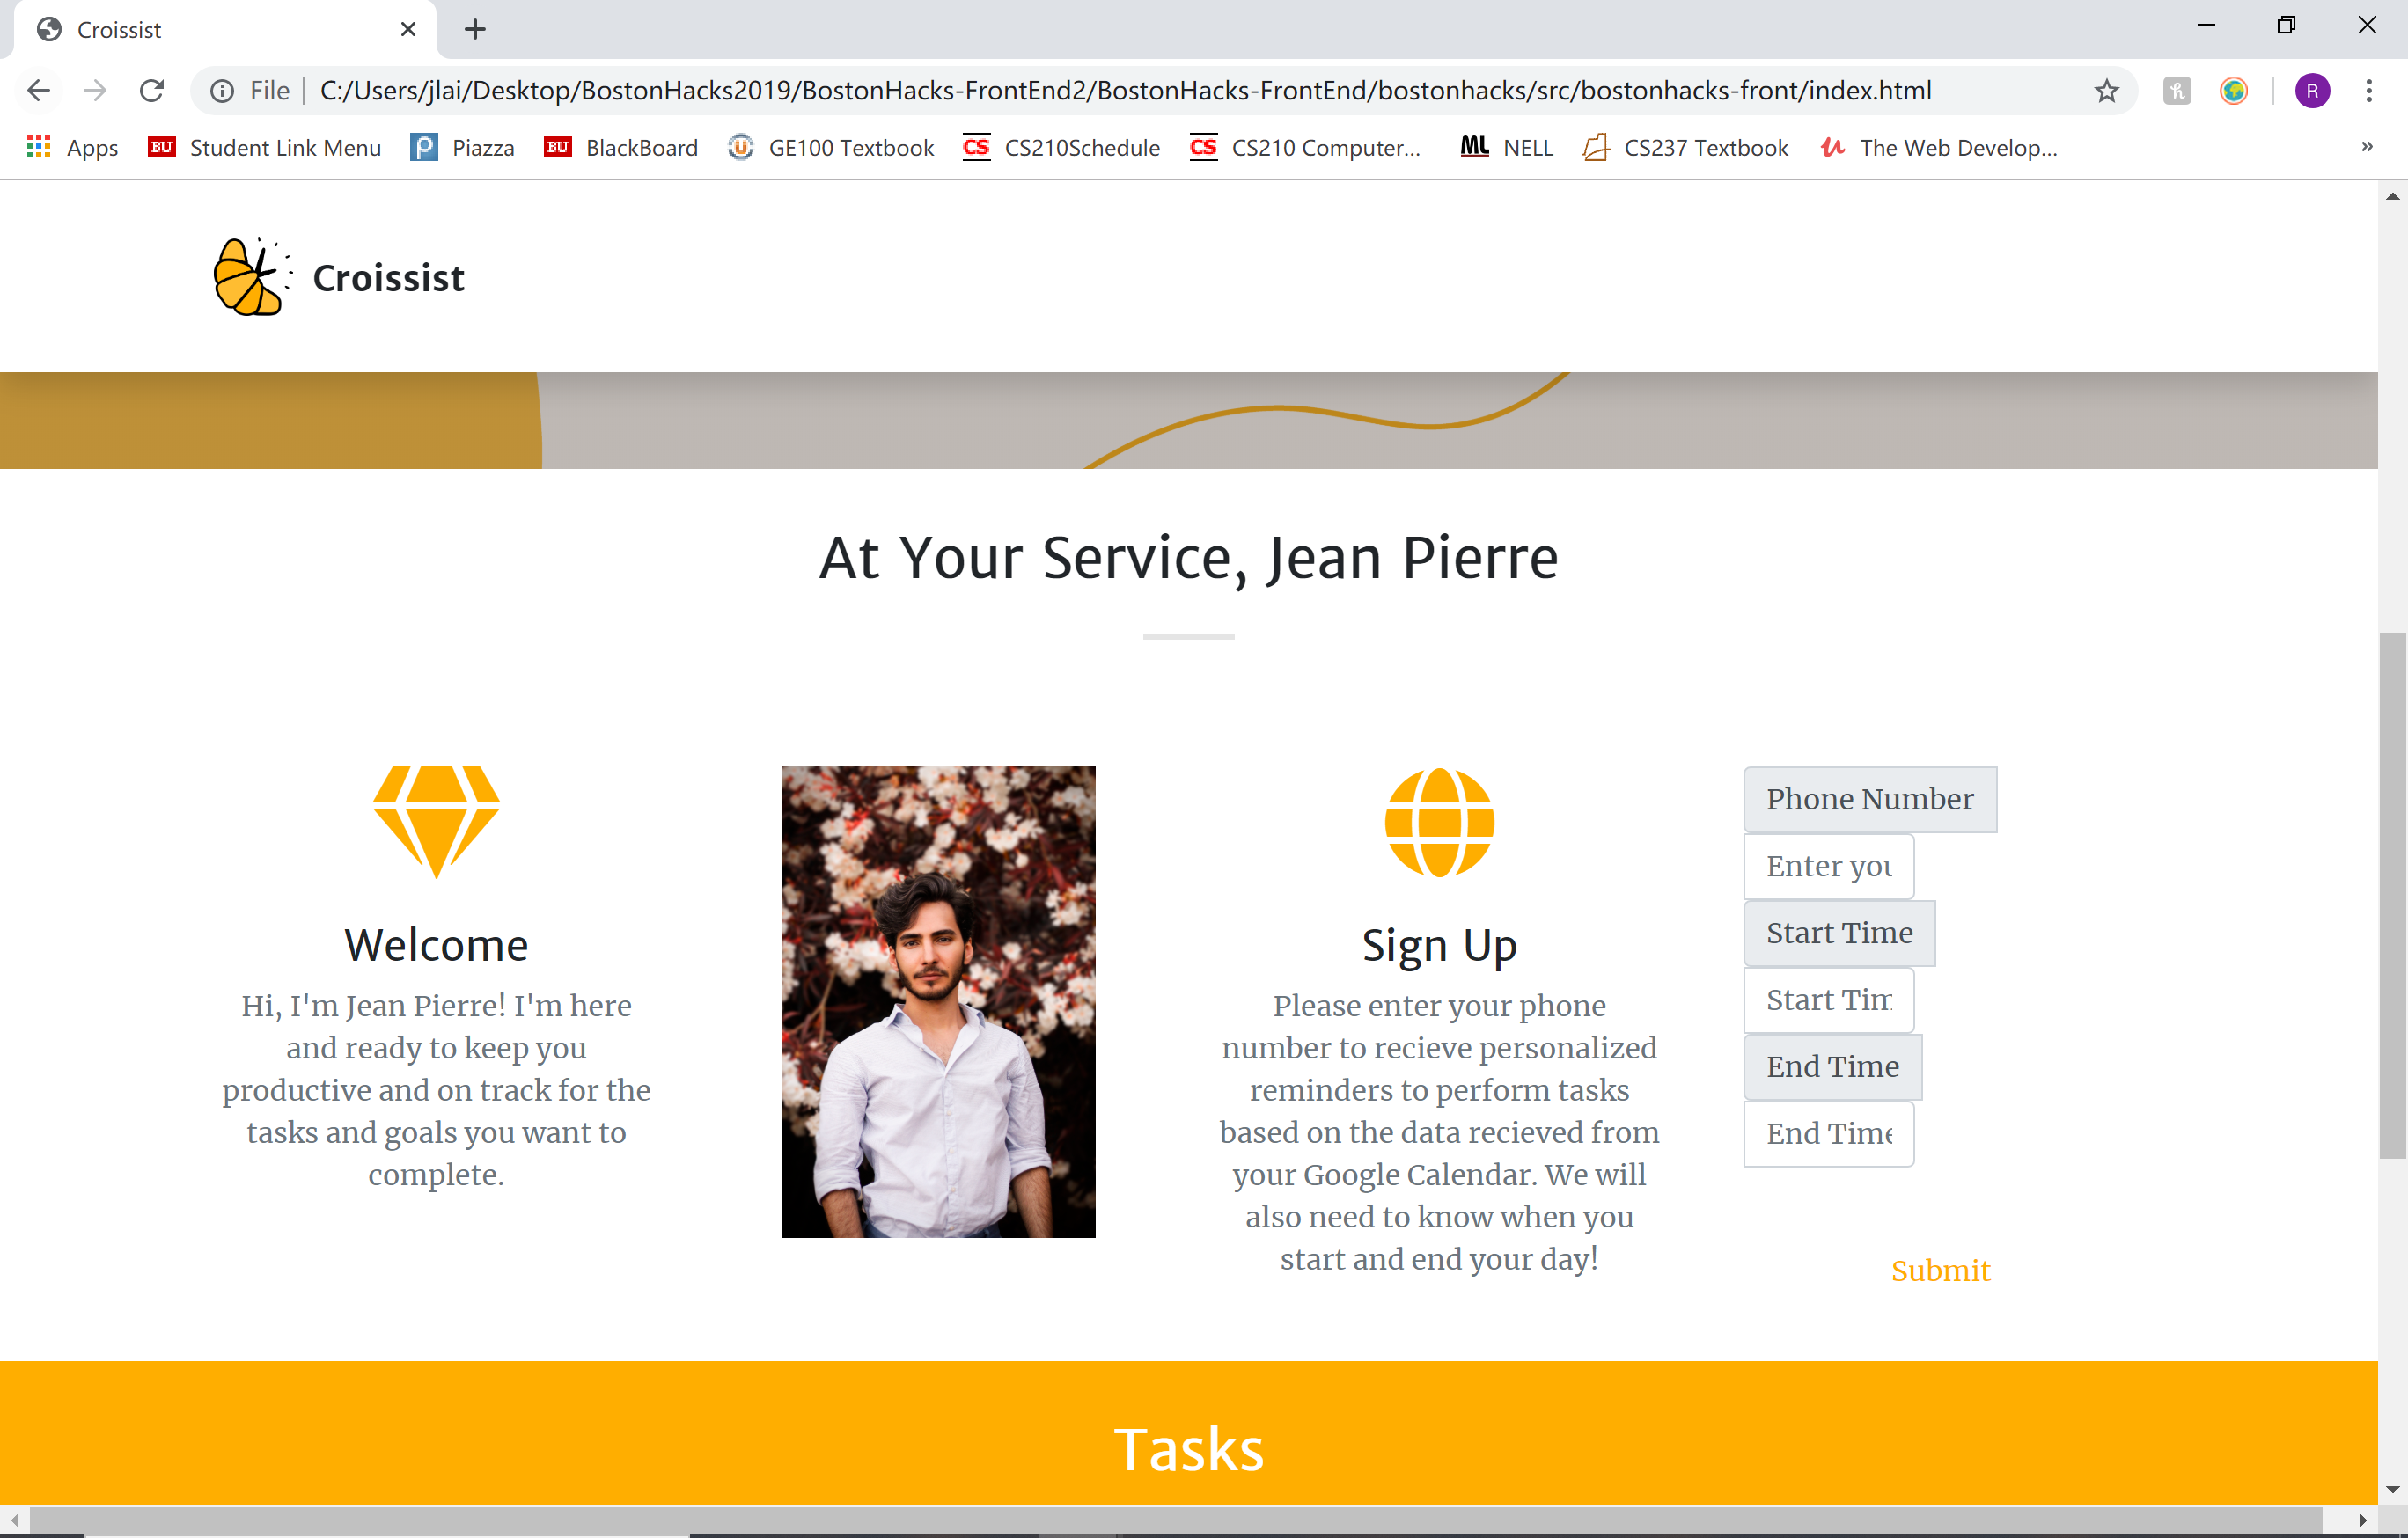The image size is (2408, 1538).
Task: Click the yellow globe Sign Up icon
Action: tap(1438, 822)
